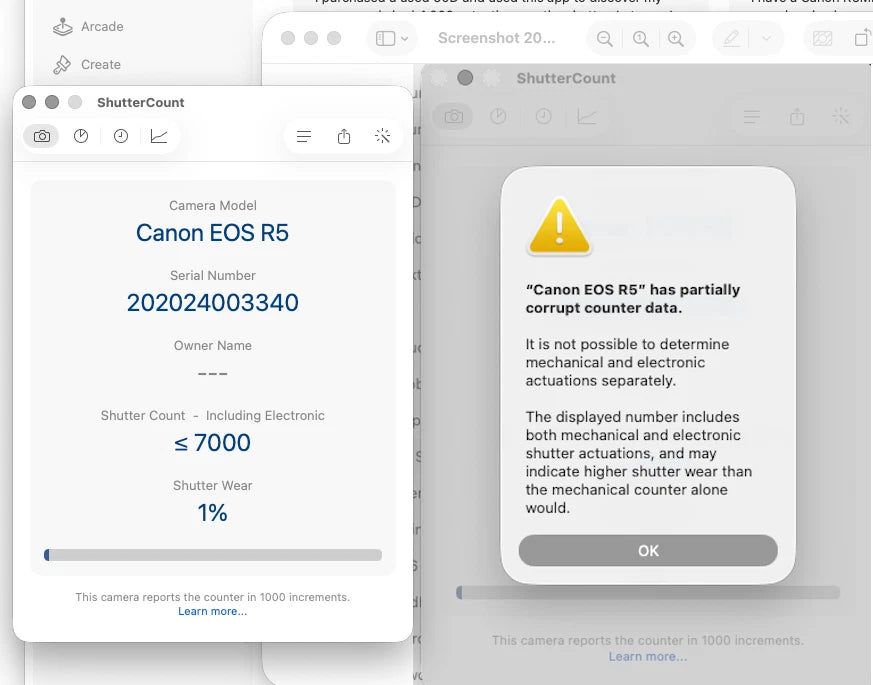Click the markup pen icon in Preview
This screenshot has width=873, height=685.
coord(732,38)
